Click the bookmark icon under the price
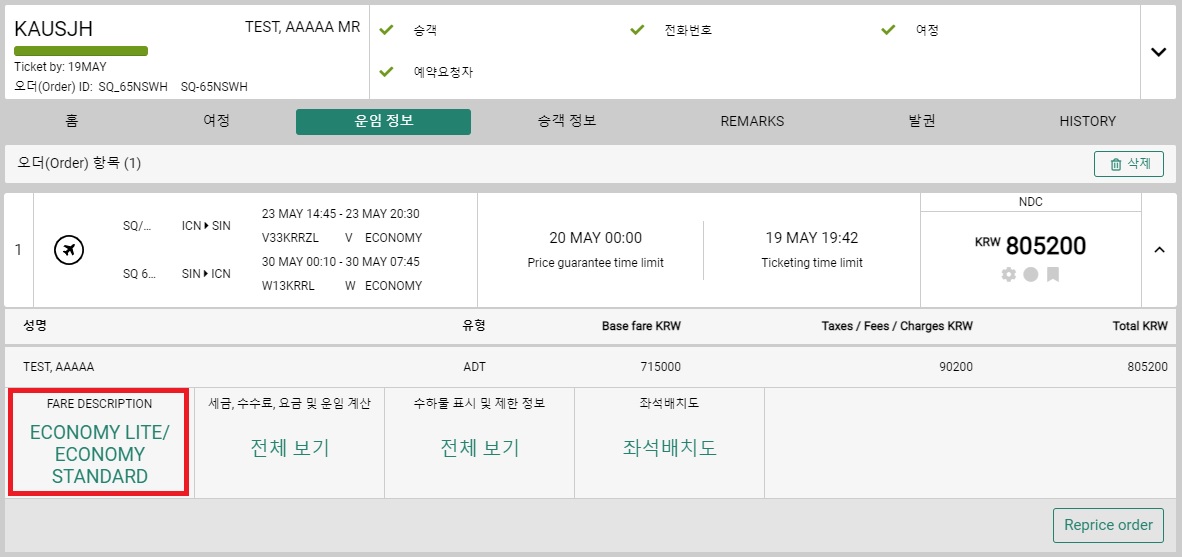Image resolution: width=1182 pixels, height=557 pixels. click(x=1053, y=275)
